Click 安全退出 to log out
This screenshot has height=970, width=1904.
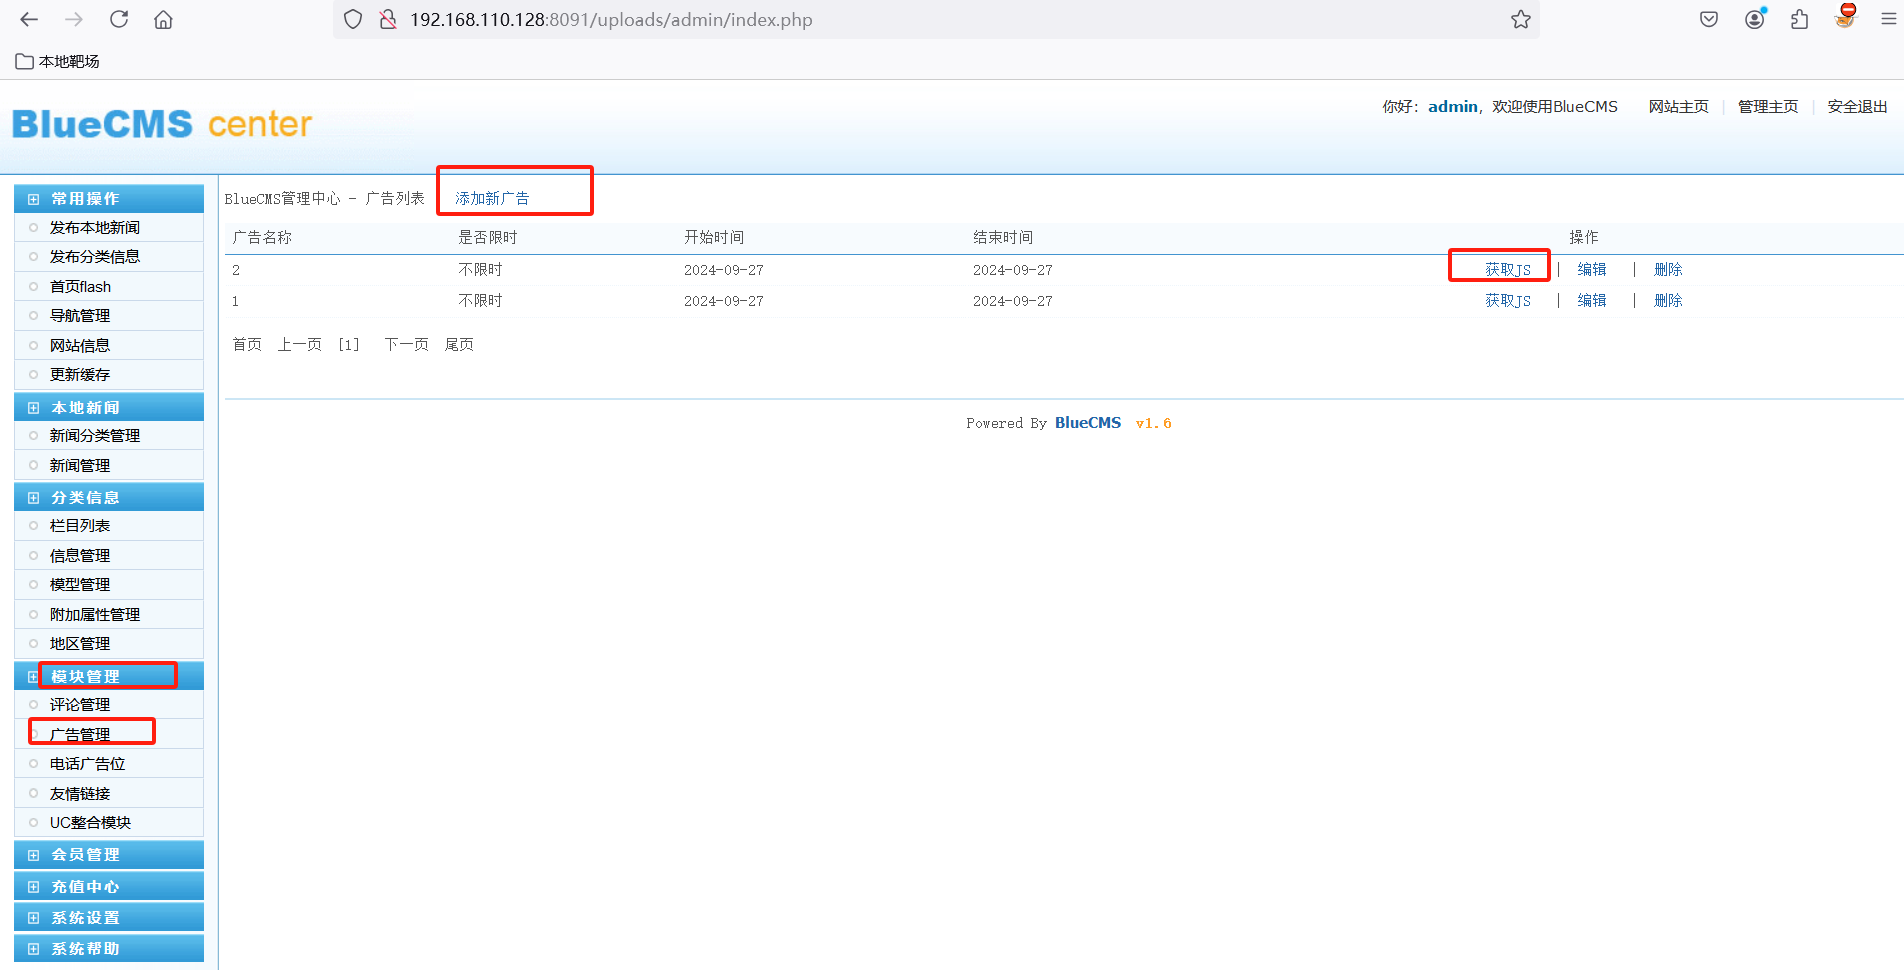(x=1857, y=107)
